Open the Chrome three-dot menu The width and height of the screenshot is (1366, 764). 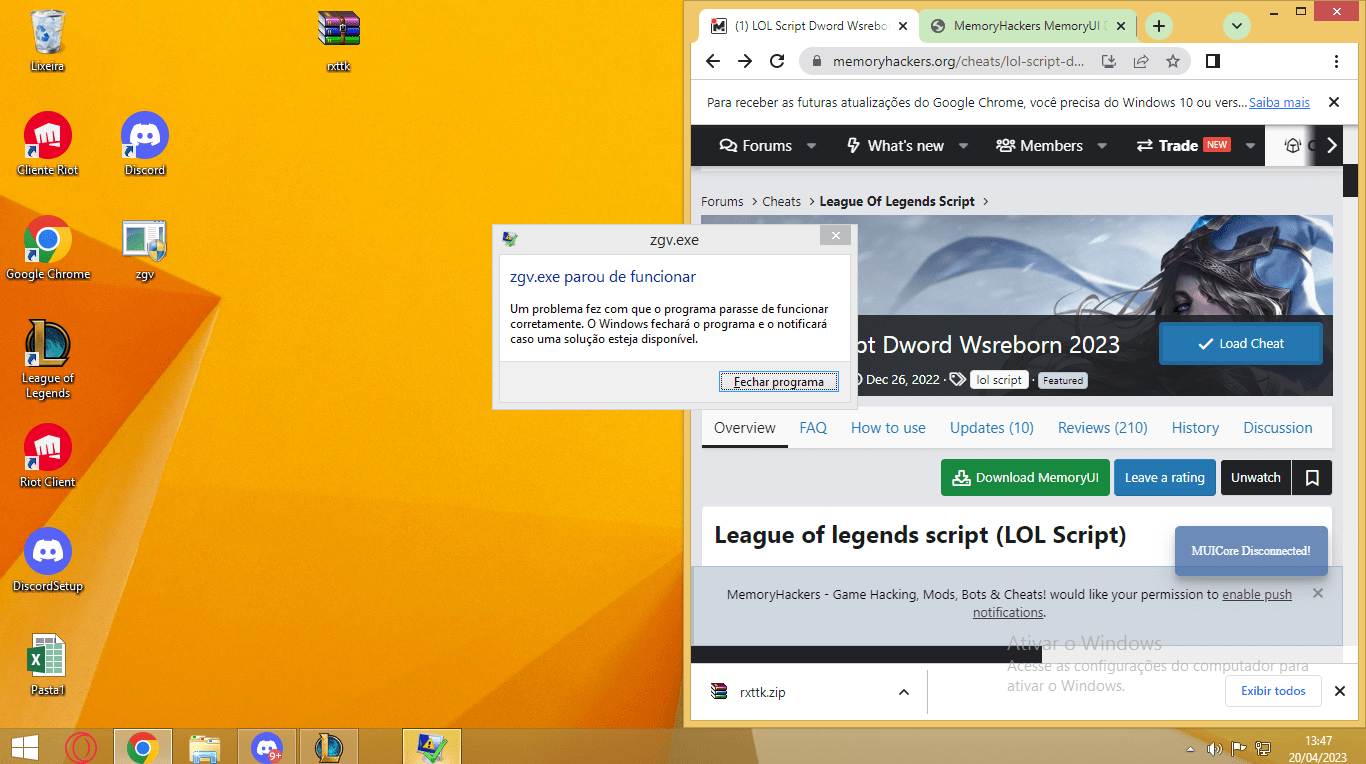point(1337,61)
